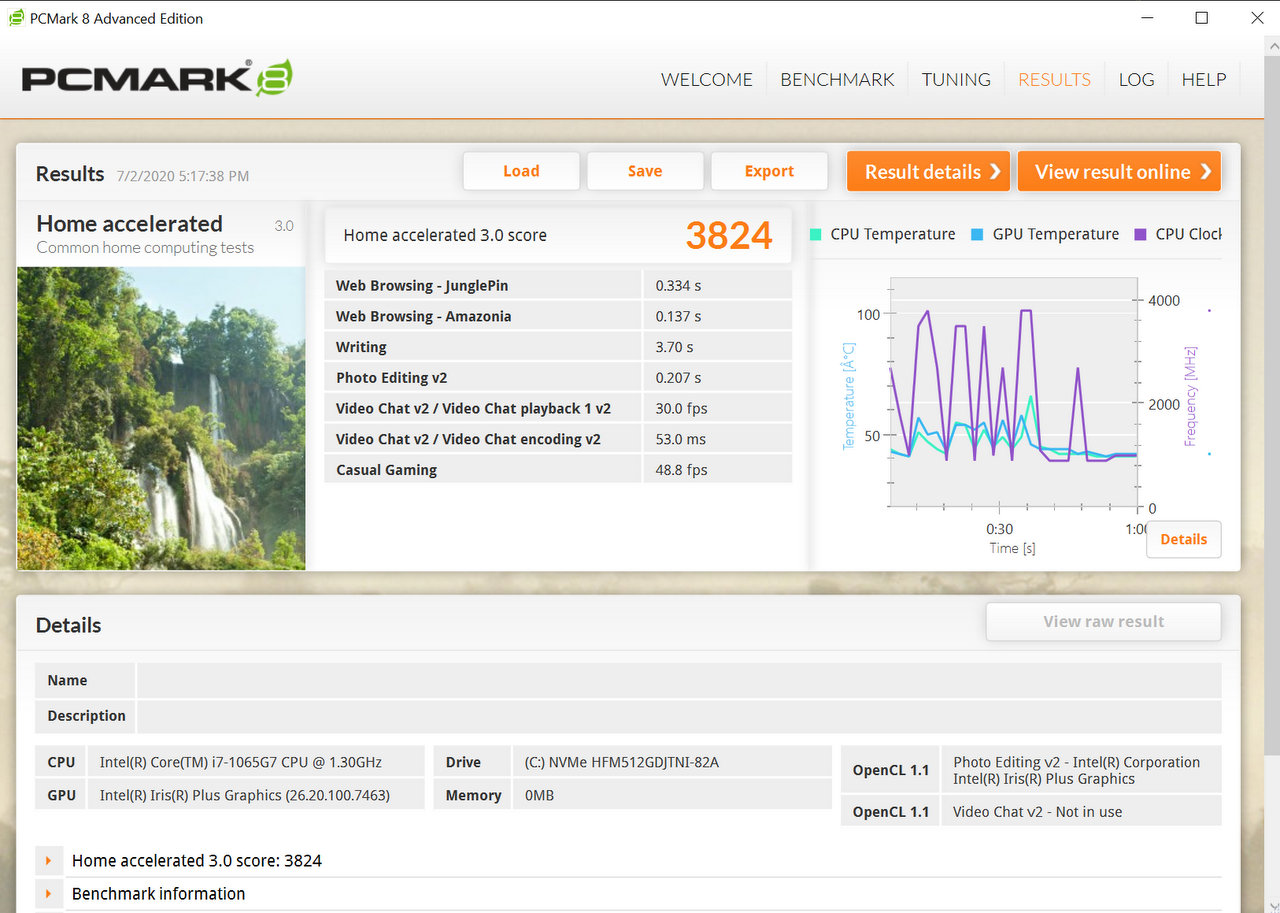
Task: Click the Home accelerated heading
Action: [x=130, y=224]
